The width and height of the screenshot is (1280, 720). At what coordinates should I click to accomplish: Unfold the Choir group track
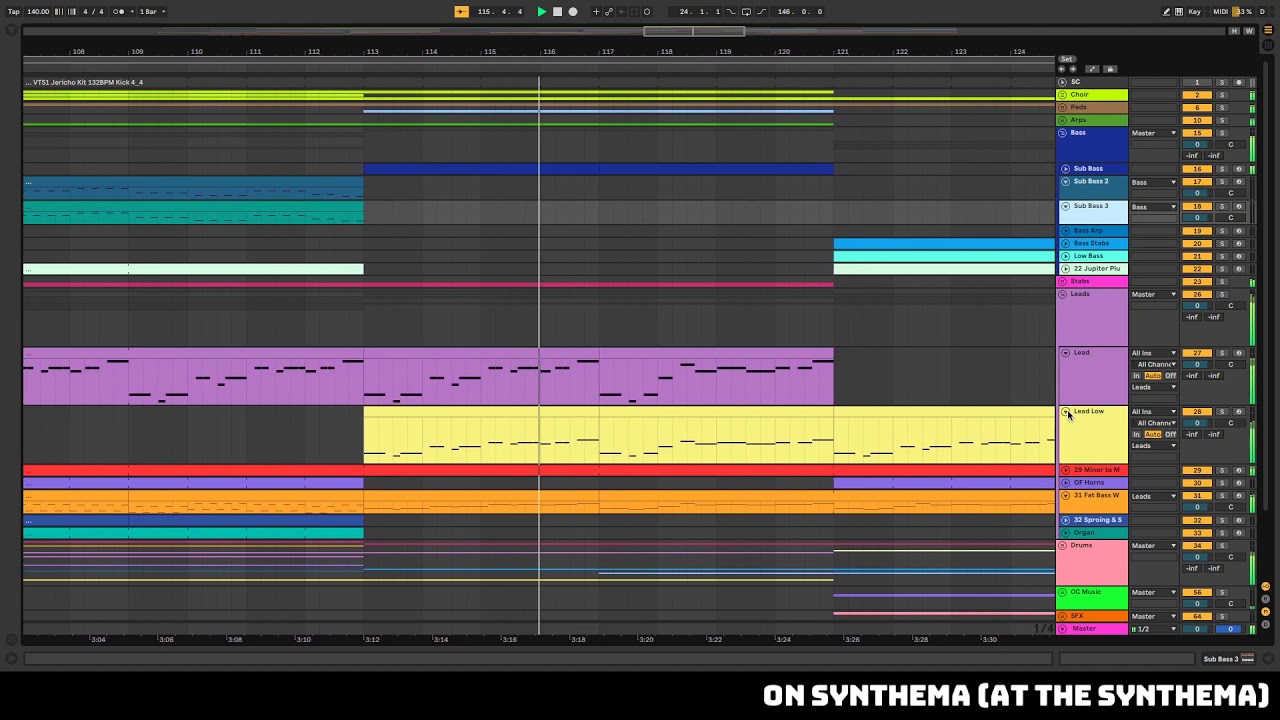(x=1062, y=95)
